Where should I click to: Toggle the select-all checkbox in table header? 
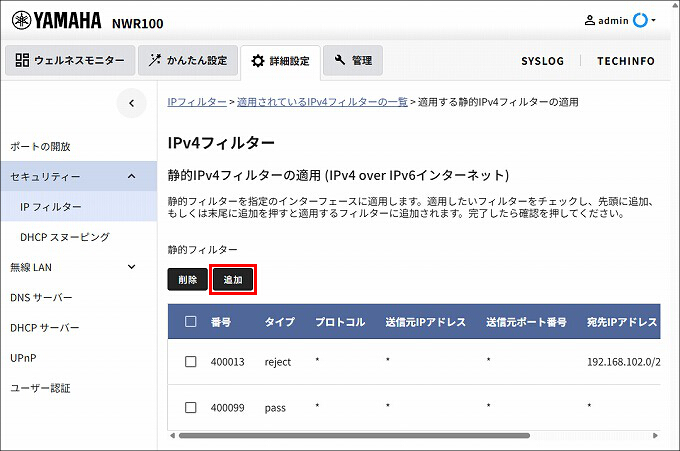(190, 321)
